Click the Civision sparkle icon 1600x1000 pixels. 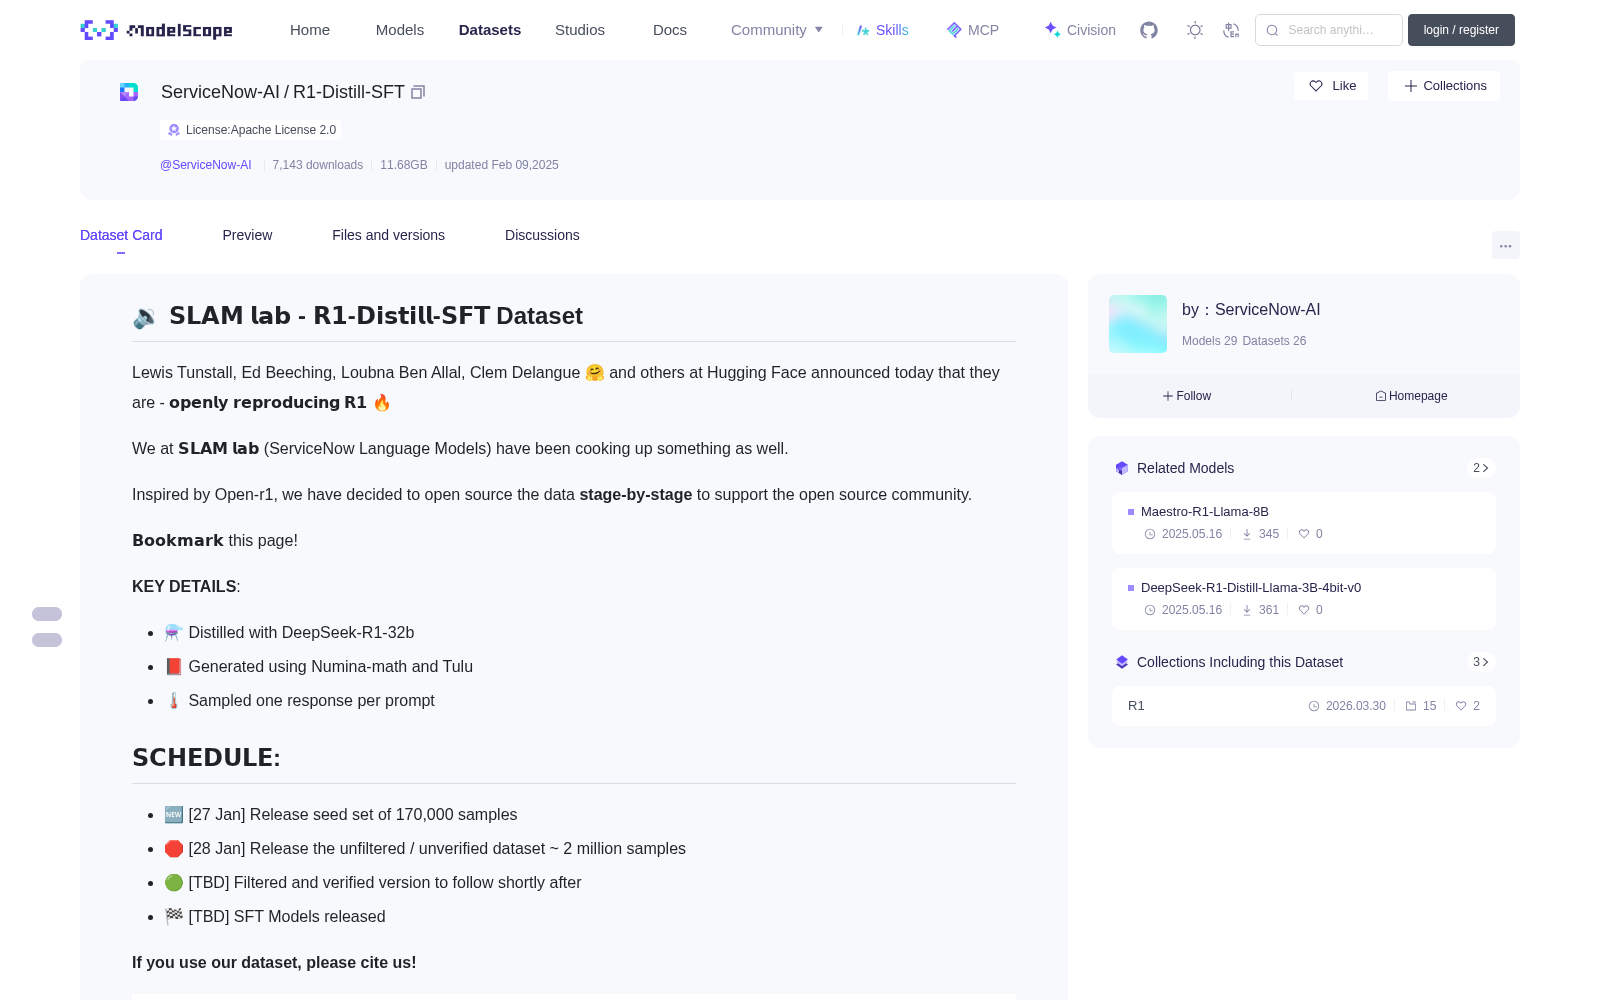pyautogui.click(x=1052, y=30)
